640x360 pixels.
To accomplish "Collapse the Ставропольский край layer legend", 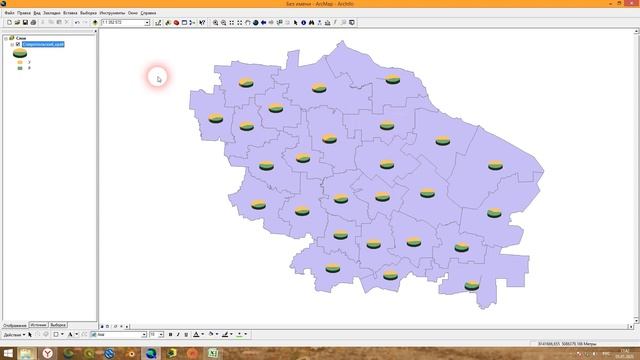I will pyautogui.click(x=12, y=44).
